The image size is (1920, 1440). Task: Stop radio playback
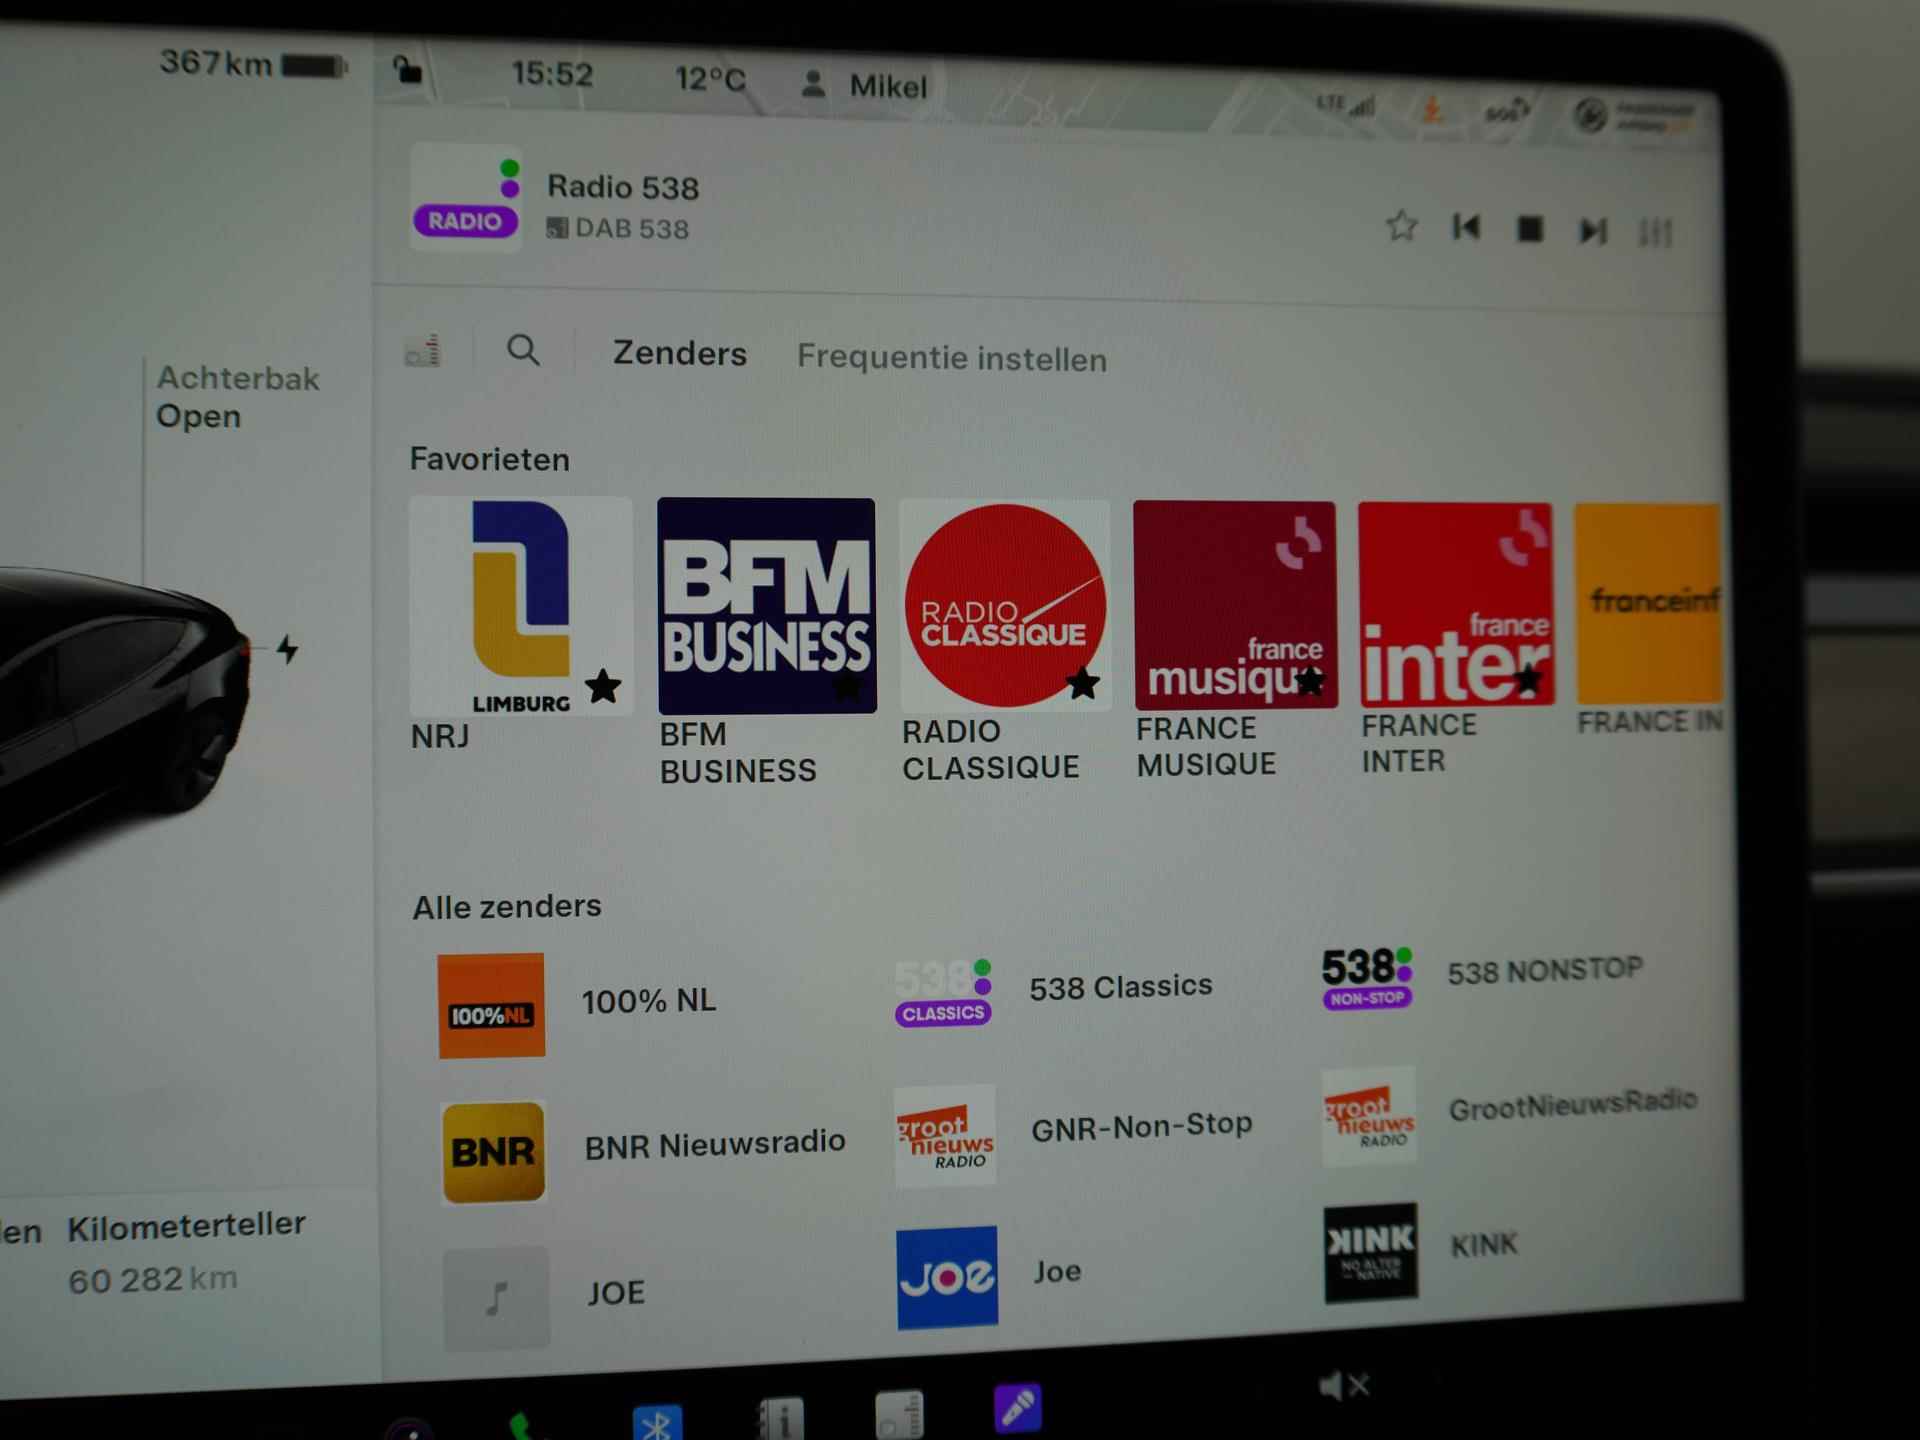(1530, 230)
